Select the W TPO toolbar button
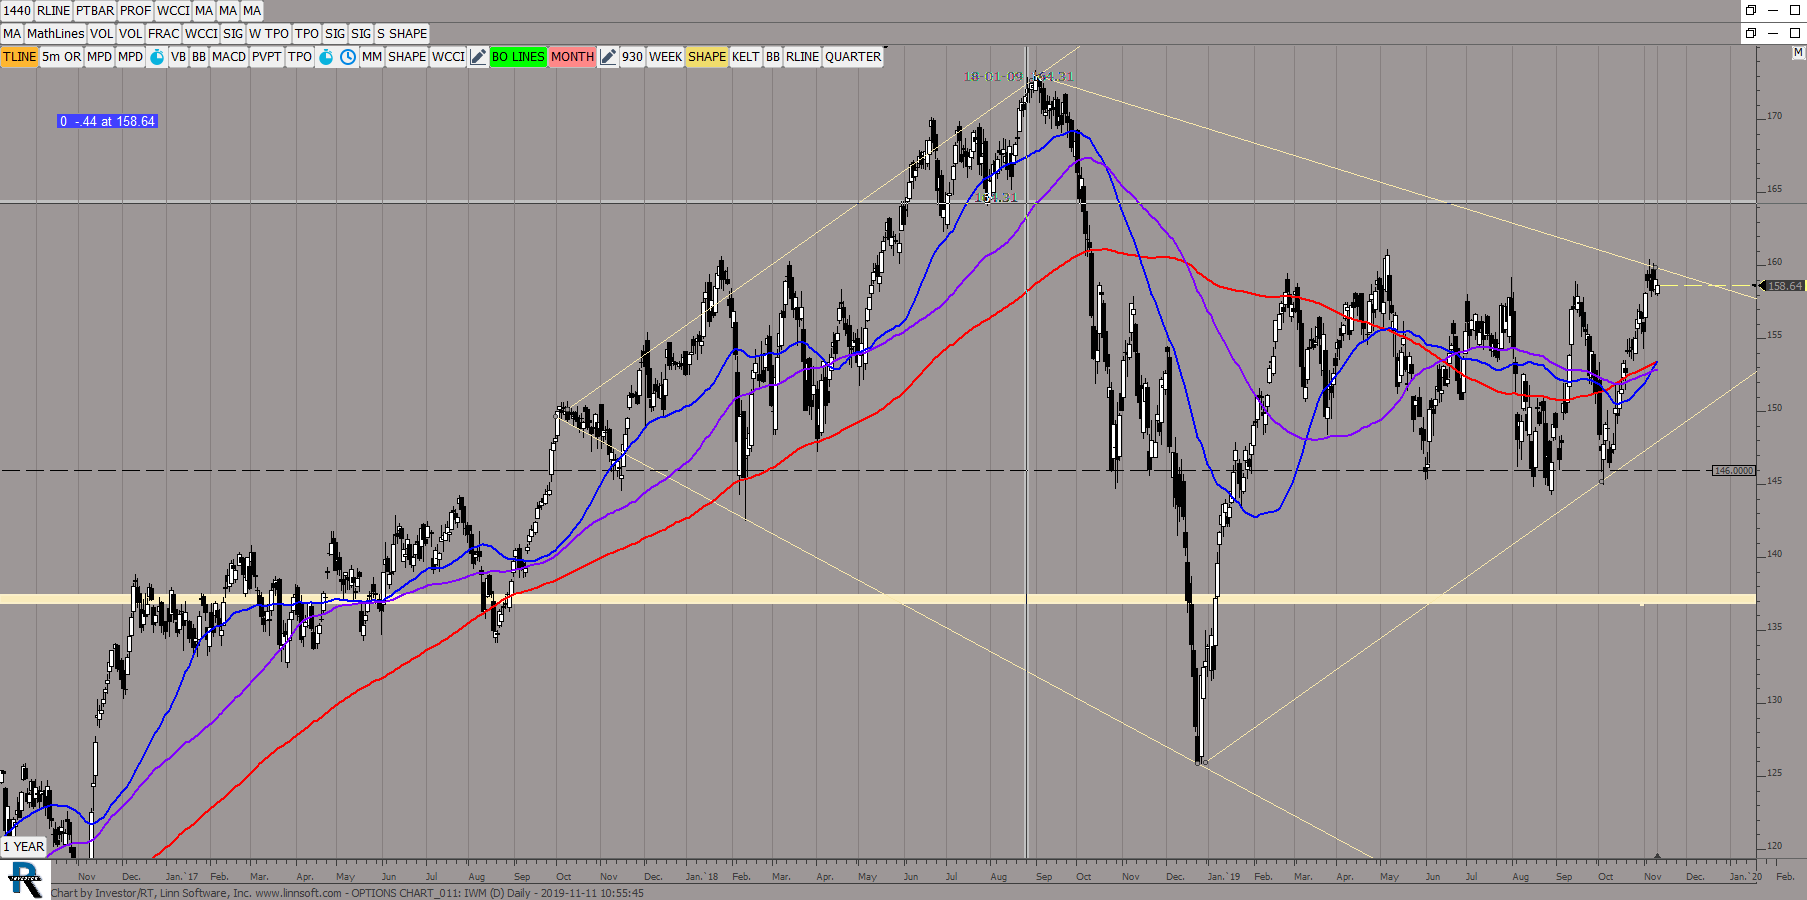1807x900 pixels. [x=269, y=34]
